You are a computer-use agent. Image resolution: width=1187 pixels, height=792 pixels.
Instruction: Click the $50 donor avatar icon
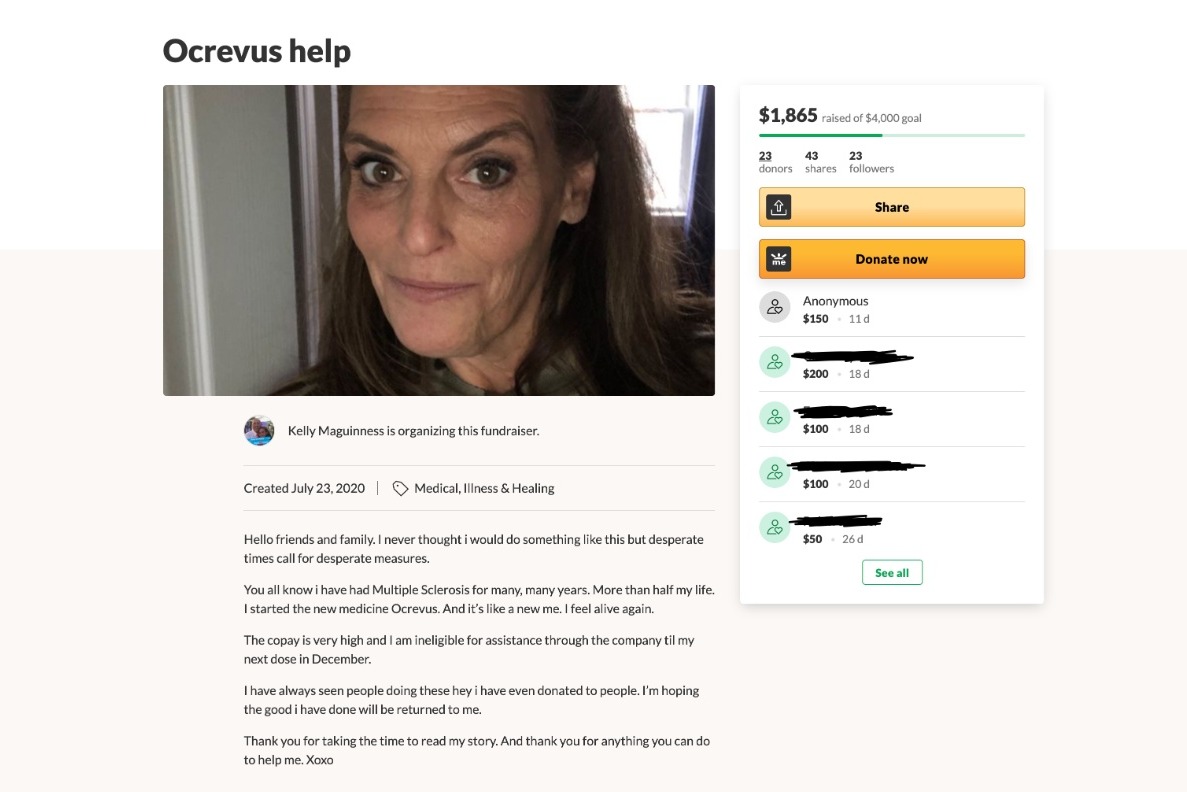[x=774, y=528]
